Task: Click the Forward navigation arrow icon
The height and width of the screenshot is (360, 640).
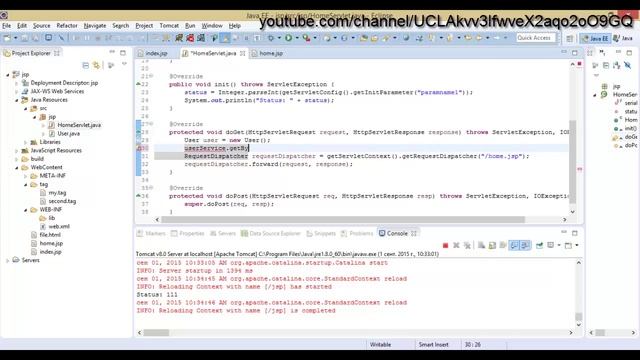Action: 497,38
